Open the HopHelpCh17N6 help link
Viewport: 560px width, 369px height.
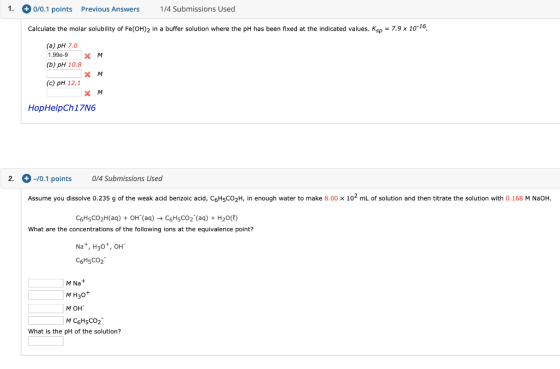(x=62, y=108)
